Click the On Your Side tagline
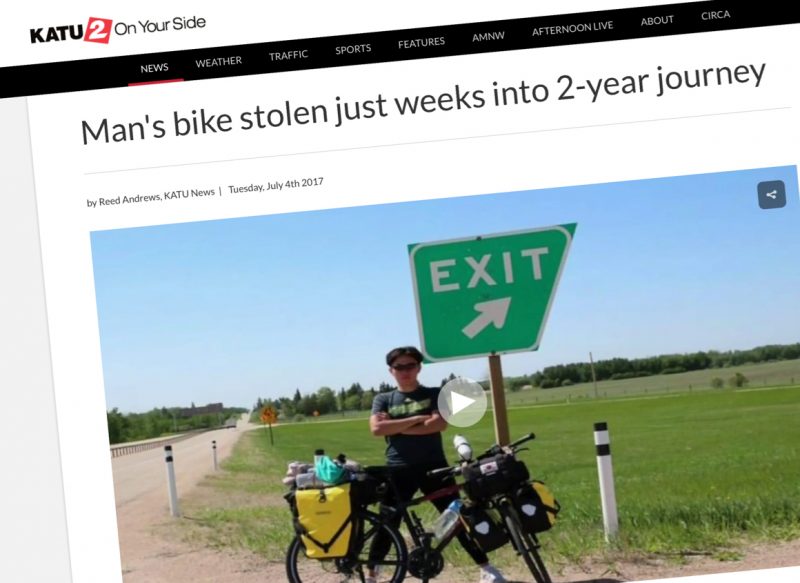The image size is (800, 583). point(160,26)
